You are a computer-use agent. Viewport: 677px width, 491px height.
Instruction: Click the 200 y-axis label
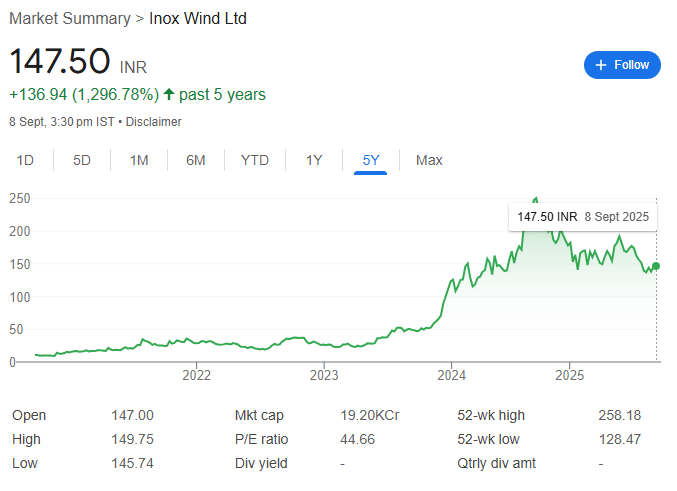pos(20,231)
